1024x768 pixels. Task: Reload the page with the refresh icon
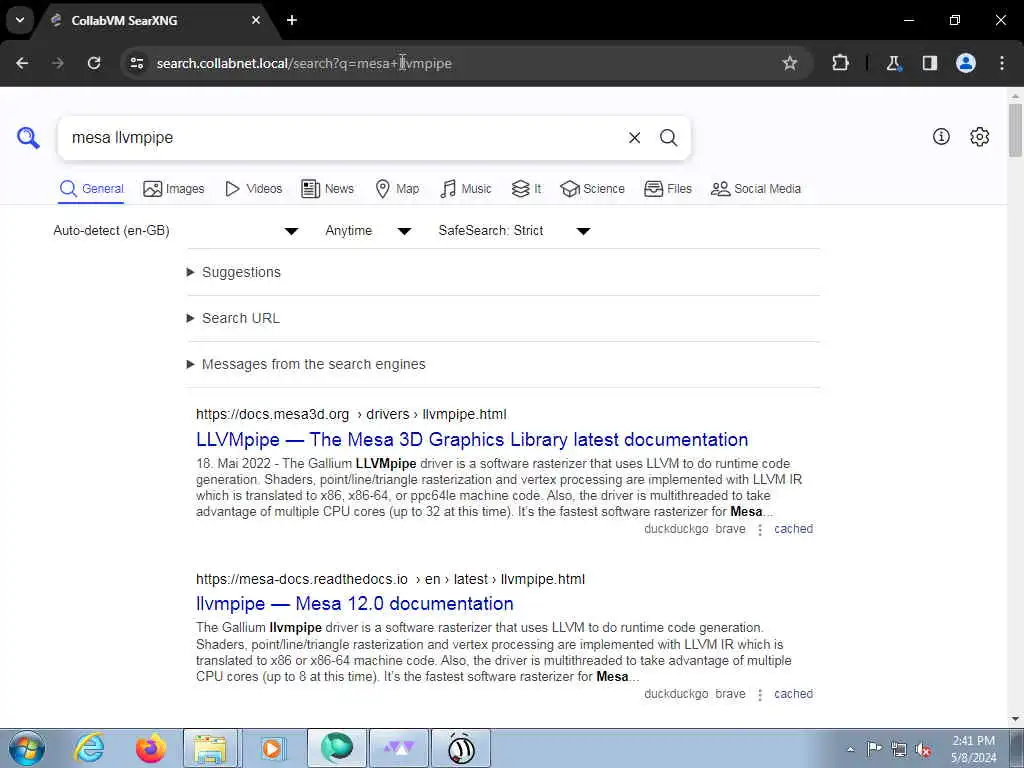pos(94,63)
